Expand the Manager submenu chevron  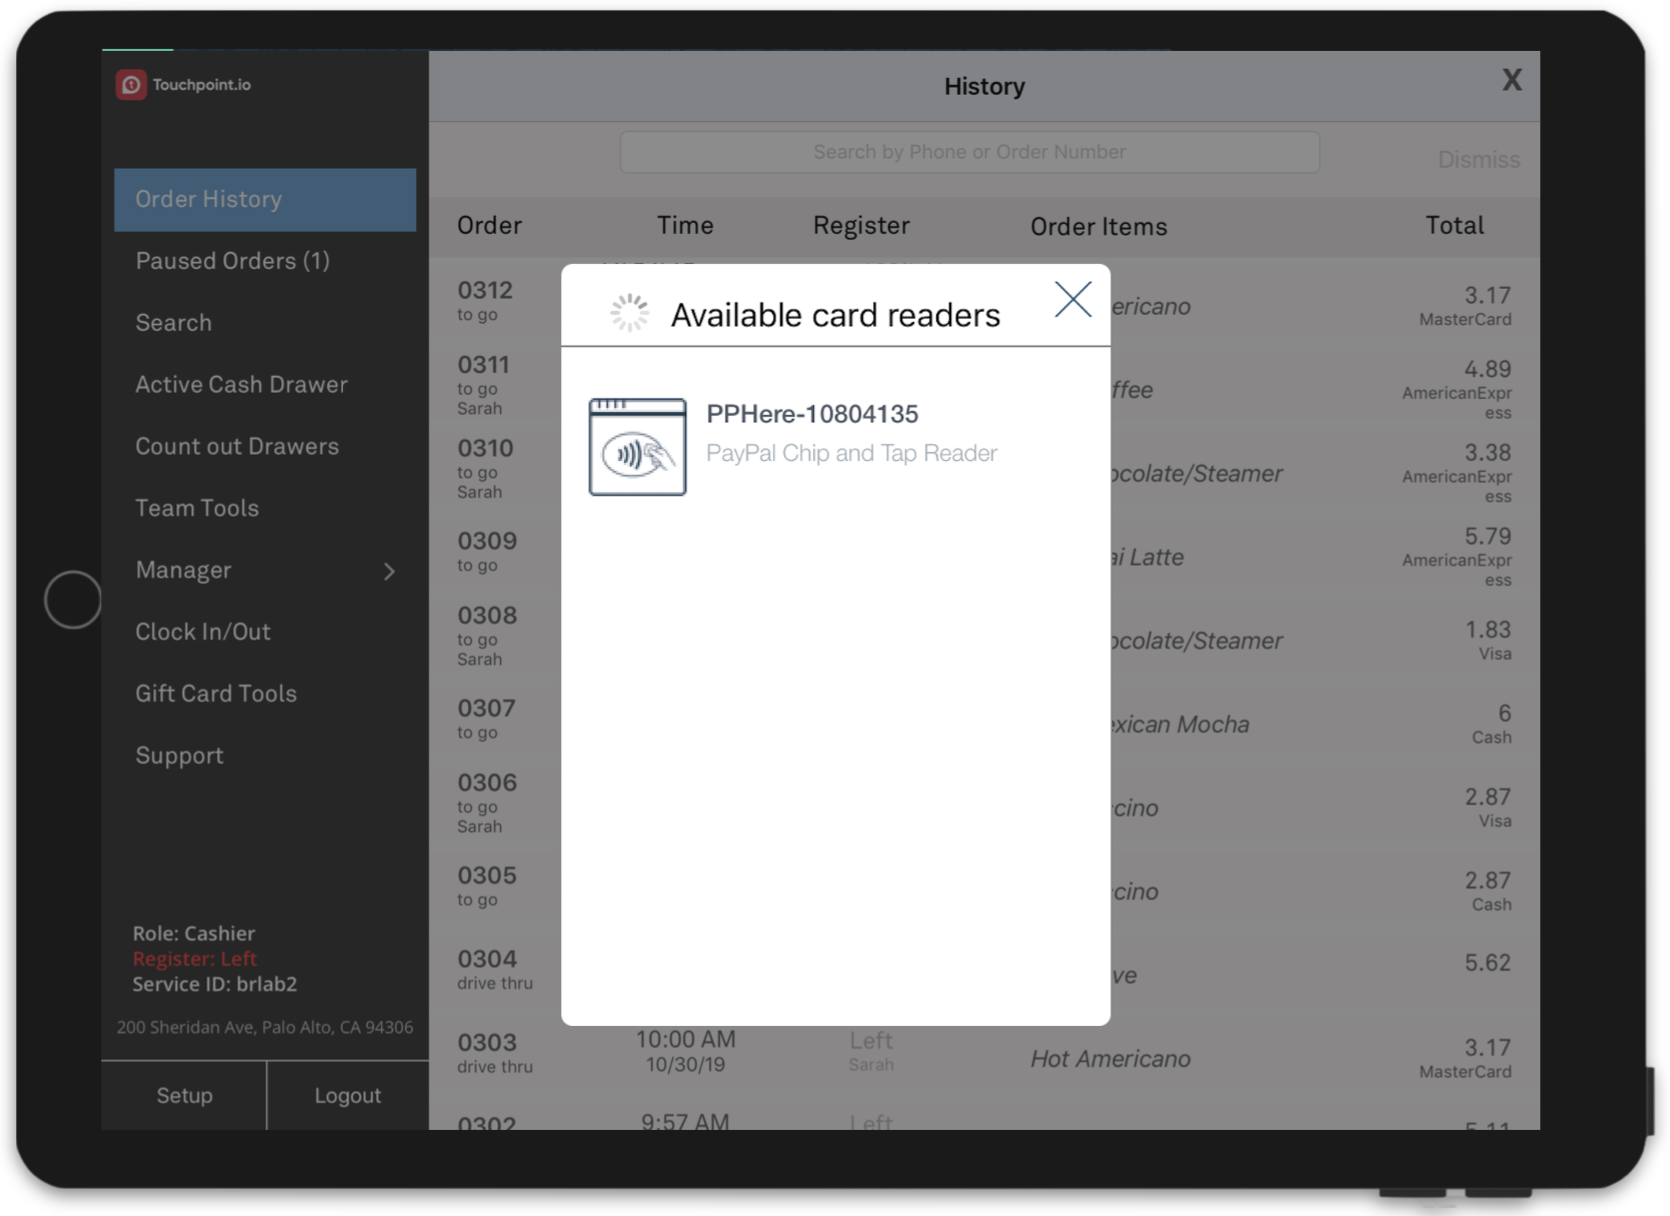[390, 571]
